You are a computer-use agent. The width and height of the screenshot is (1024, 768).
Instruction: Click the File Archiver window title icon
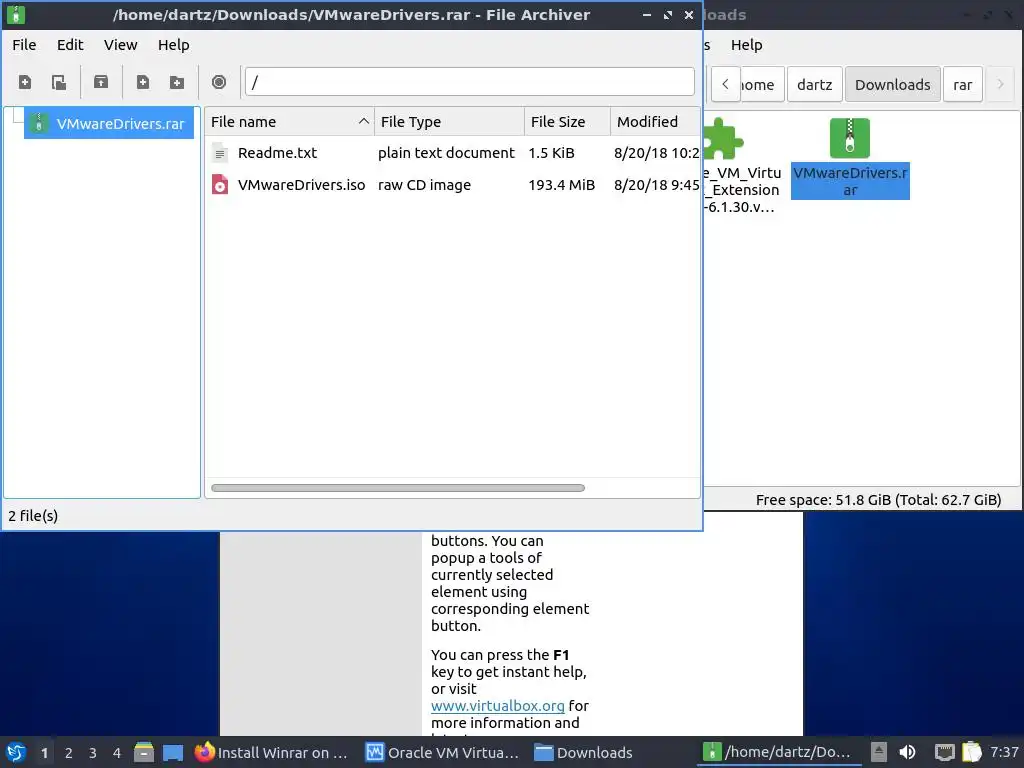click(x=16, y=14)
